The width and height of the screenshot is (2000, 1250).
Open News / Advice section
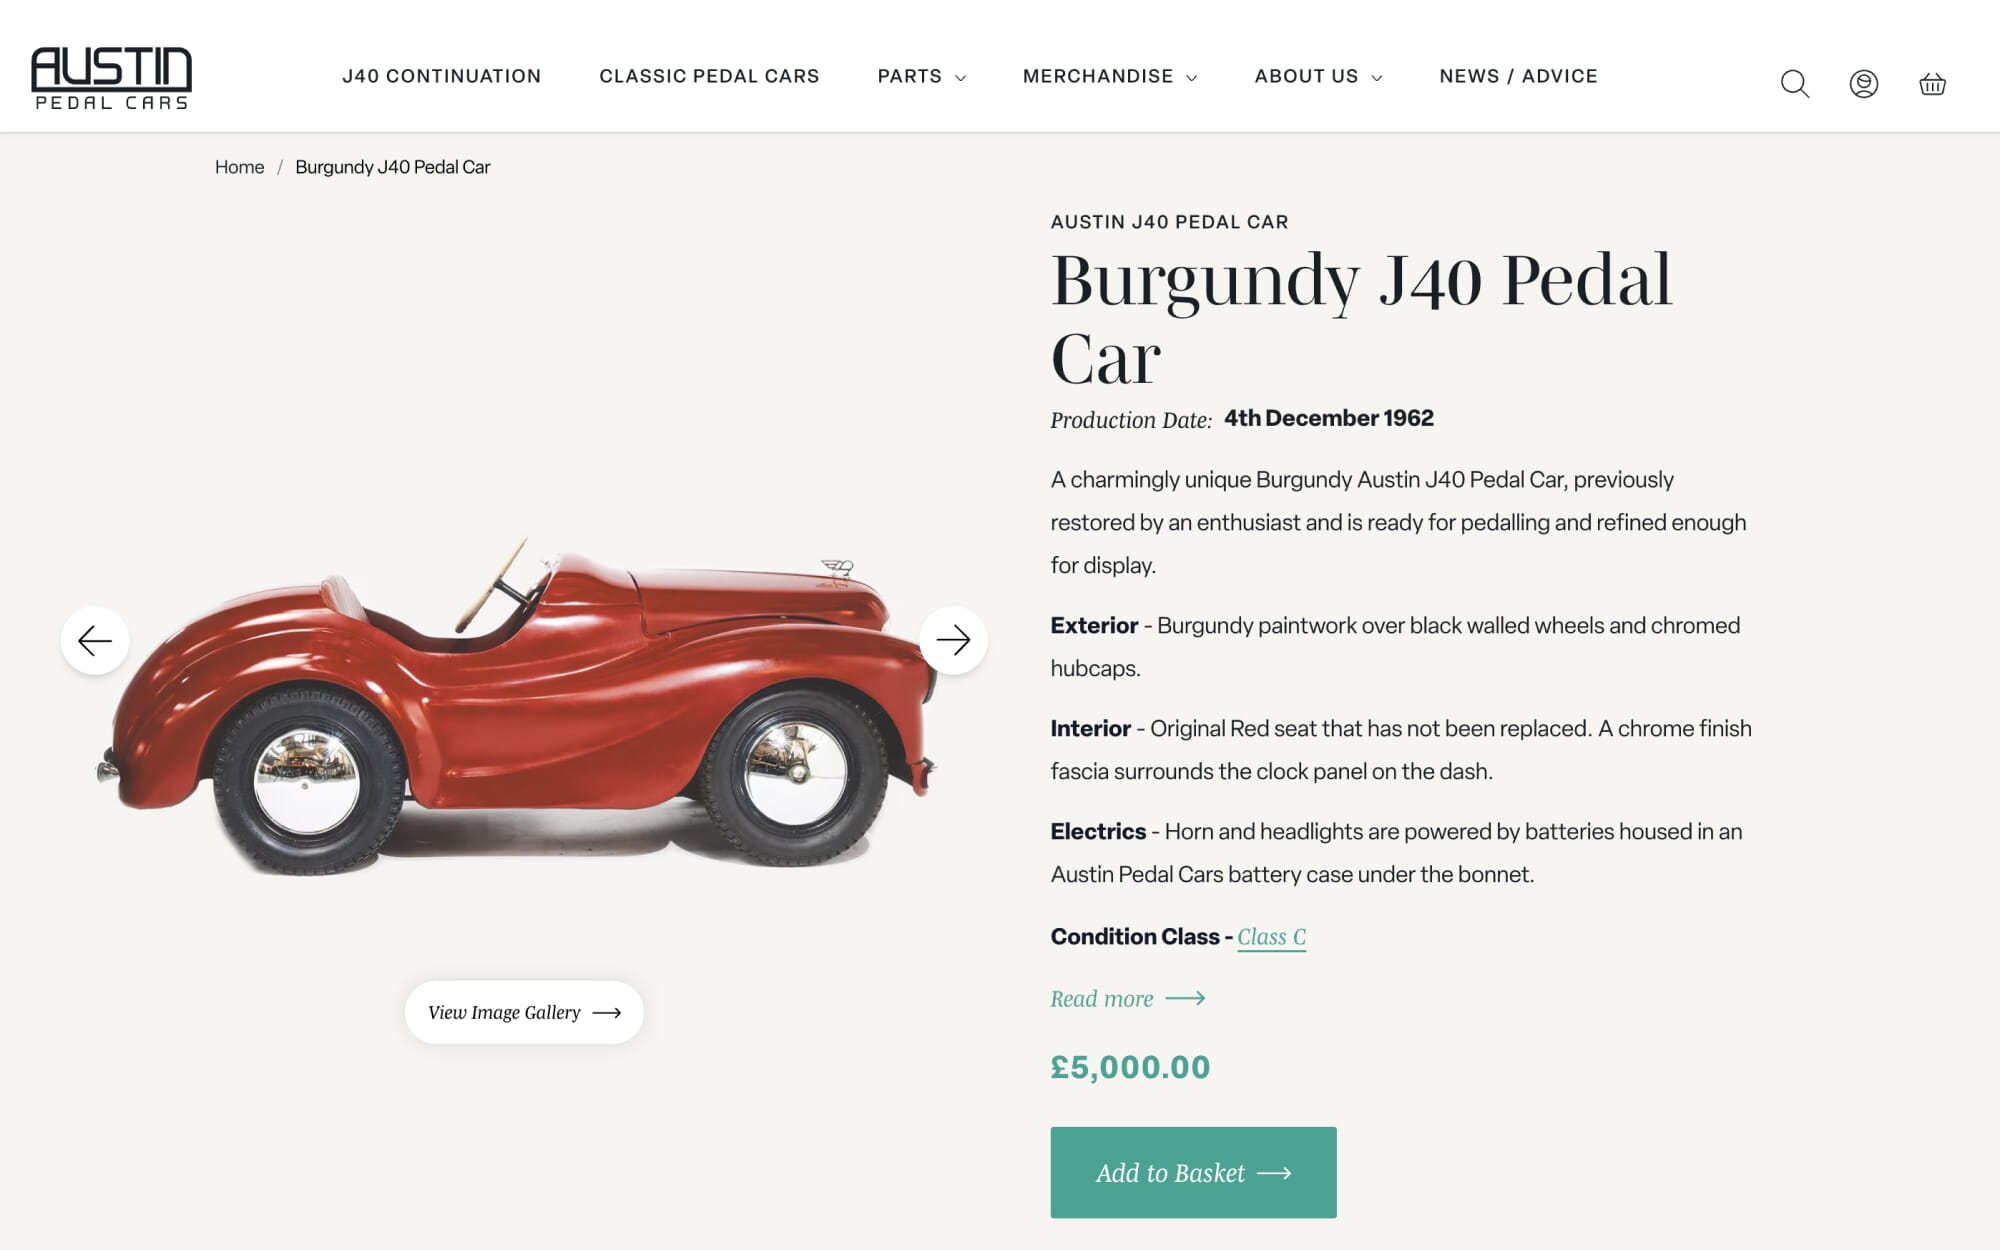(x=1518, y=76)
